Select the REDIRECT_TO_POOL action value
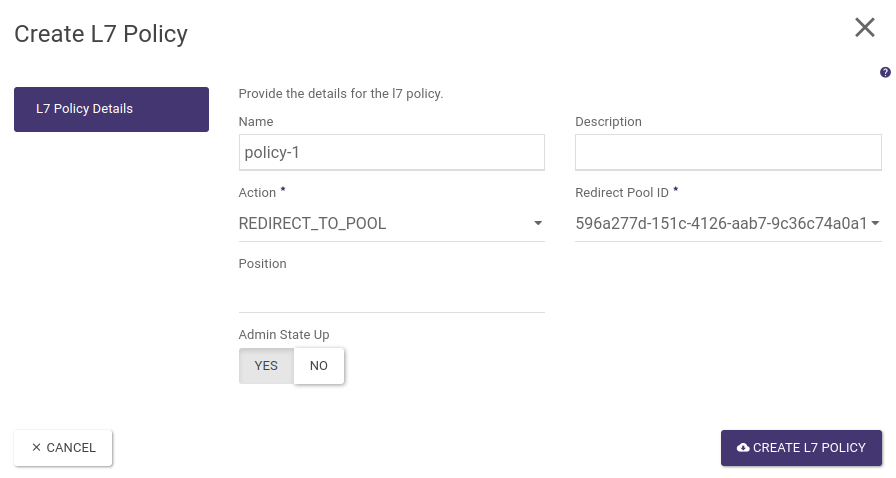This screenshot has height=478, width=896. (x=312, y=224)
